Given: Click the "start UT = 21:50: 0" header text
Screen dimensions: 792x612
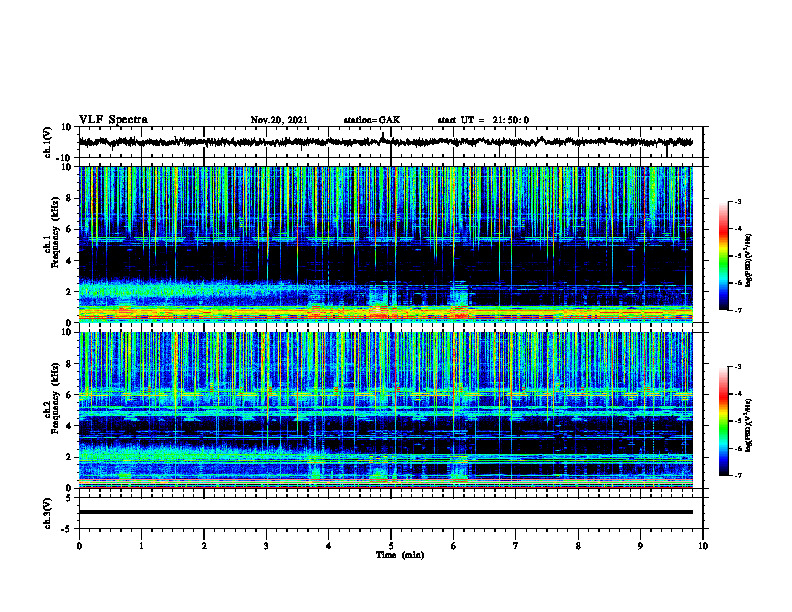Looking at the screenshot, I should [483, 120].
